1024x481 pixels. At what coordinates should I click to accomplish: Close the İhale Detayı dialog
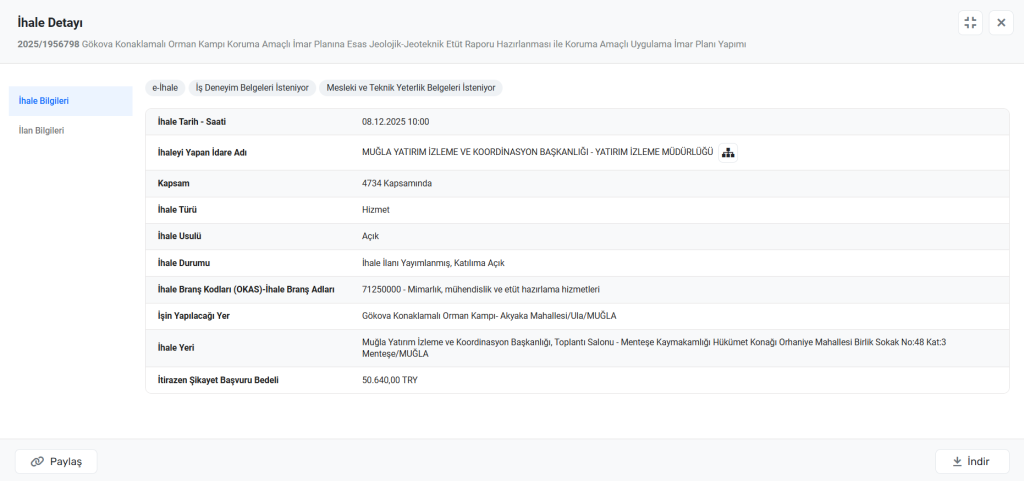click(x=1001, y=23)
